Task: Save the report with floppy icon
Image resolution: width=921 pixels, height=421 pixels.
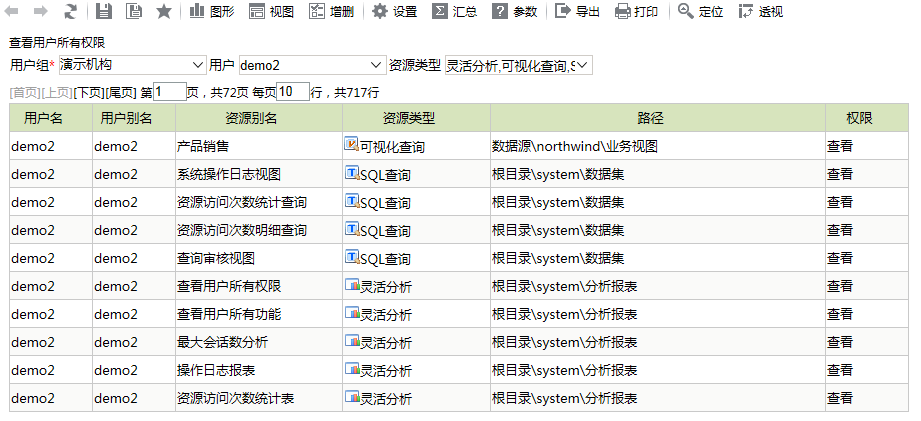Action: click(x=104, y=11)
